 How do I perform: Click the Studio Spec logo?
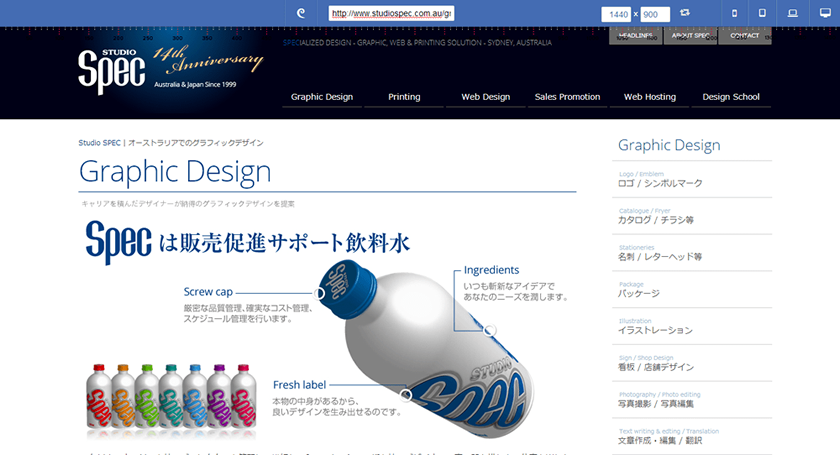[113, 69]
